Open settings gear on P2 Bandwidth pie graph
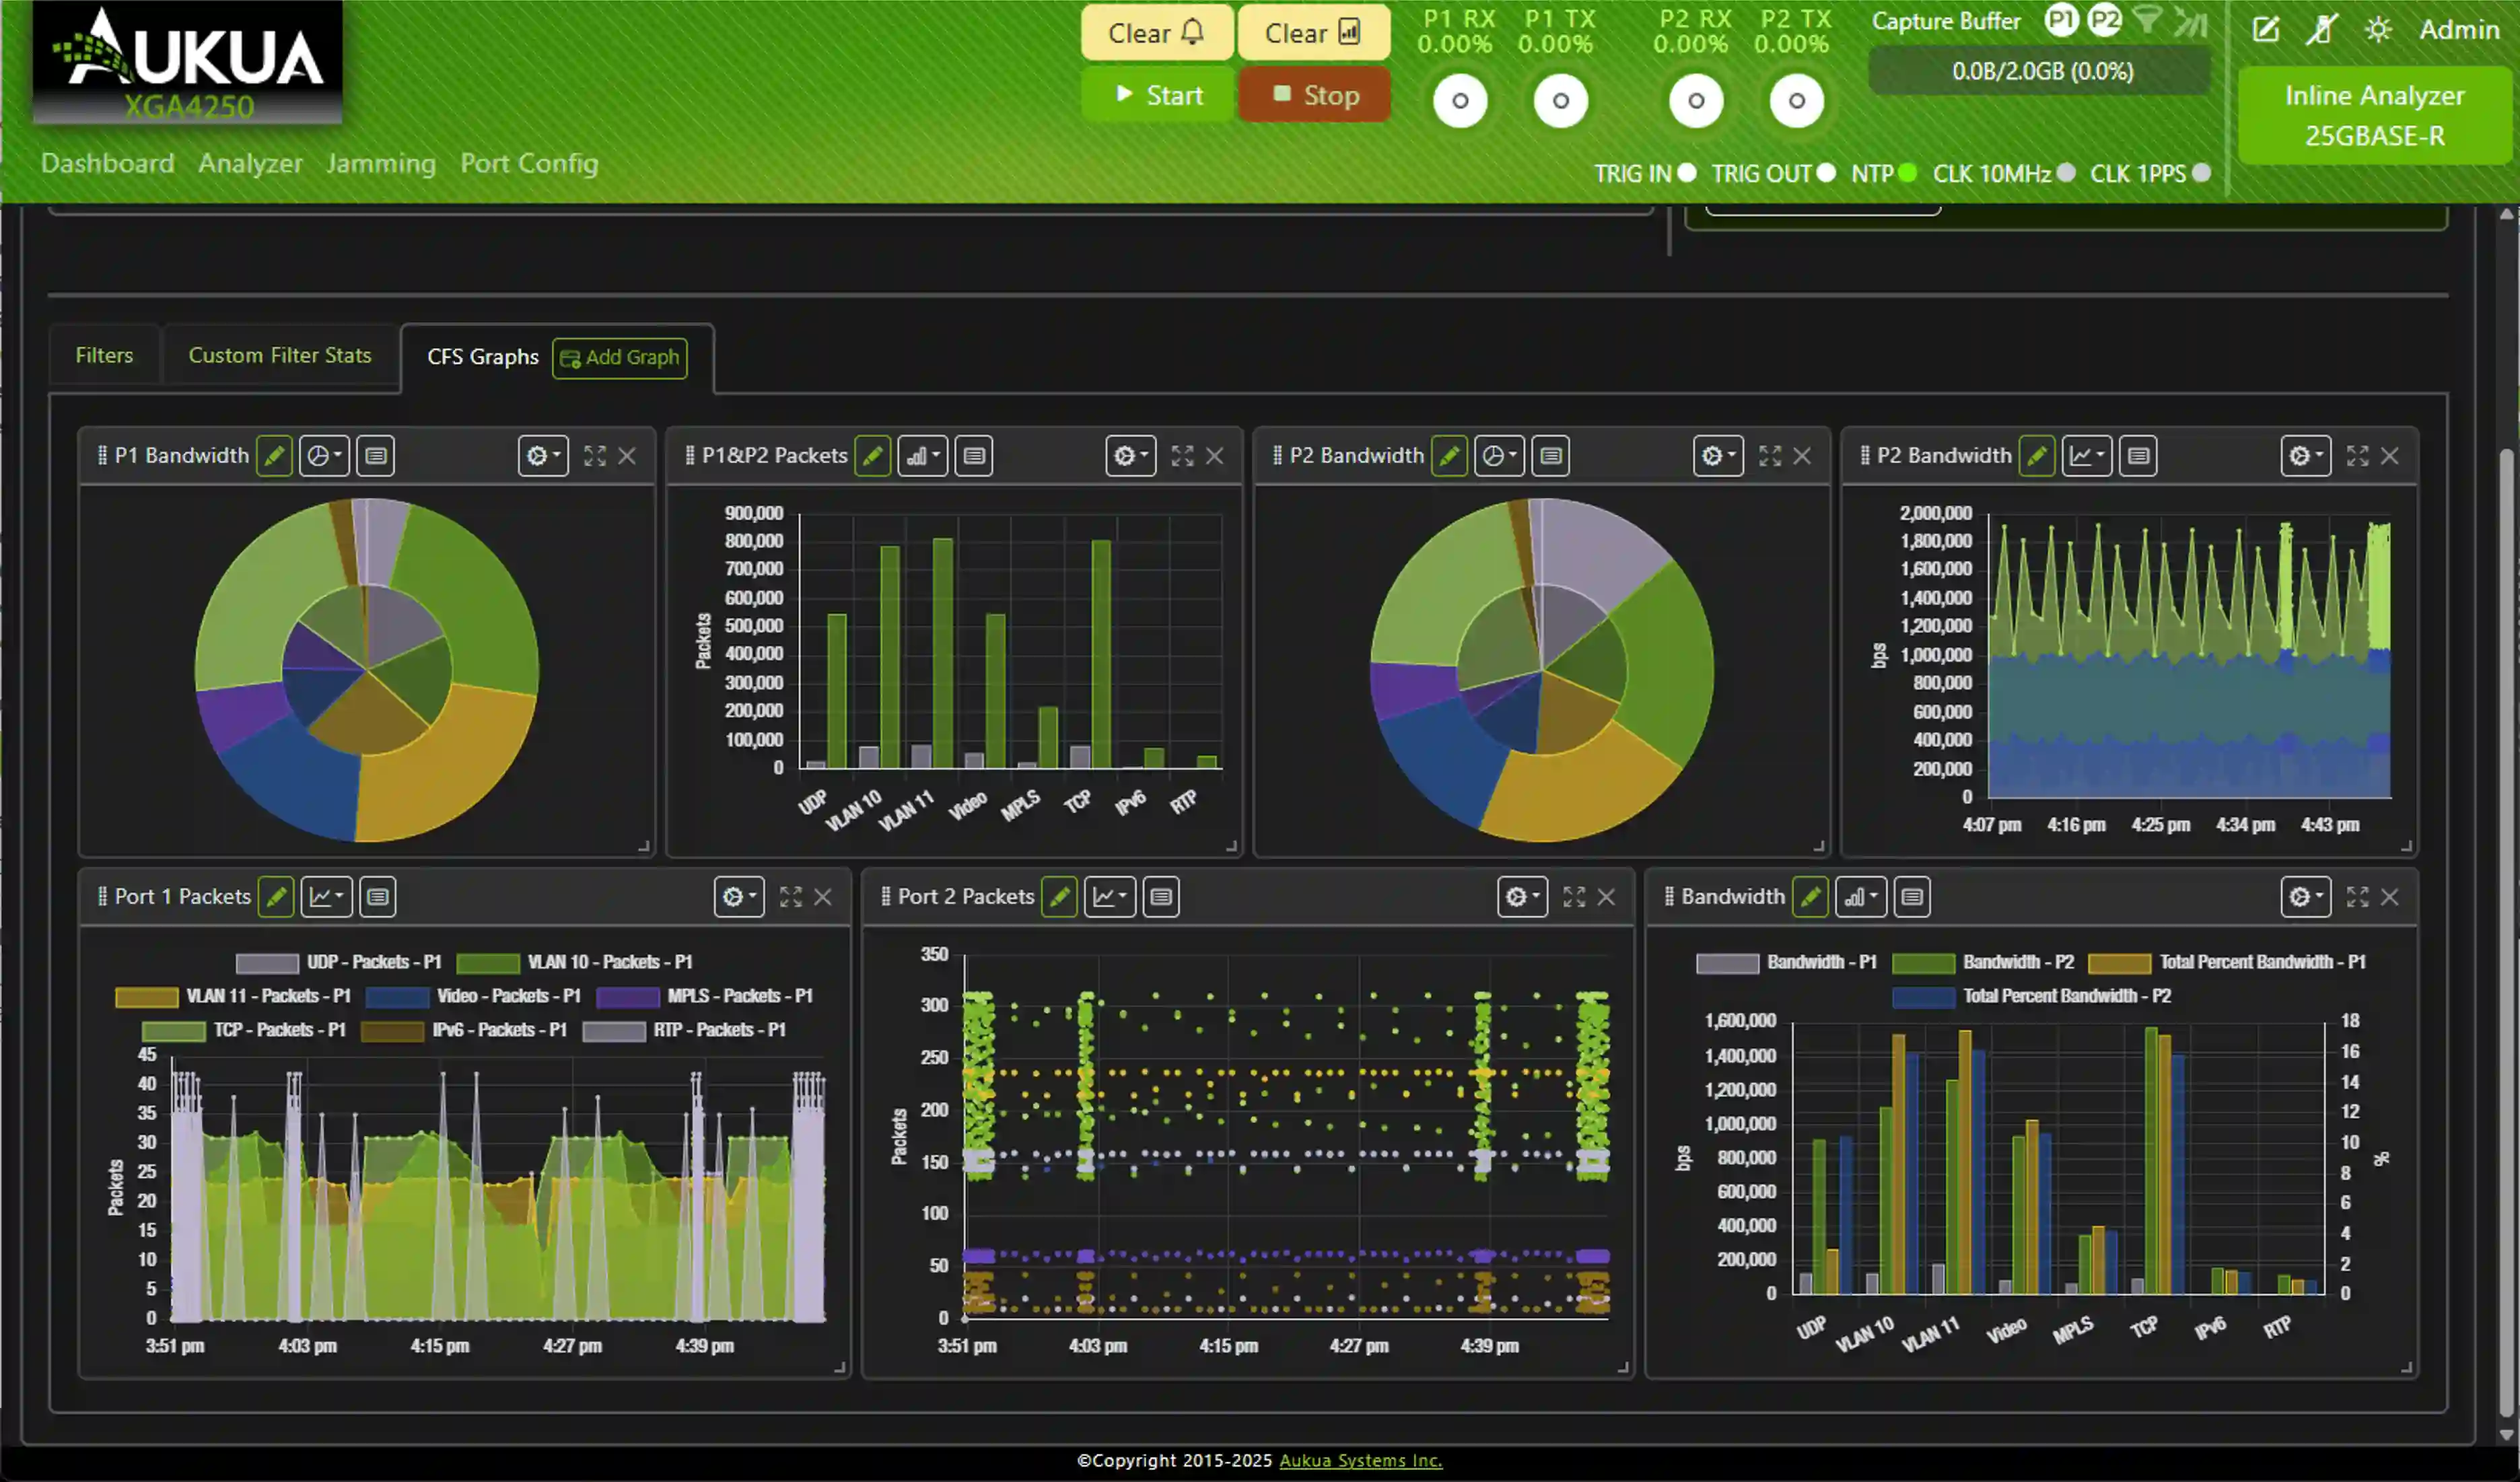Image resolution: width=2520 pixels, height=1482 pixels. (x=1718, y=456)
